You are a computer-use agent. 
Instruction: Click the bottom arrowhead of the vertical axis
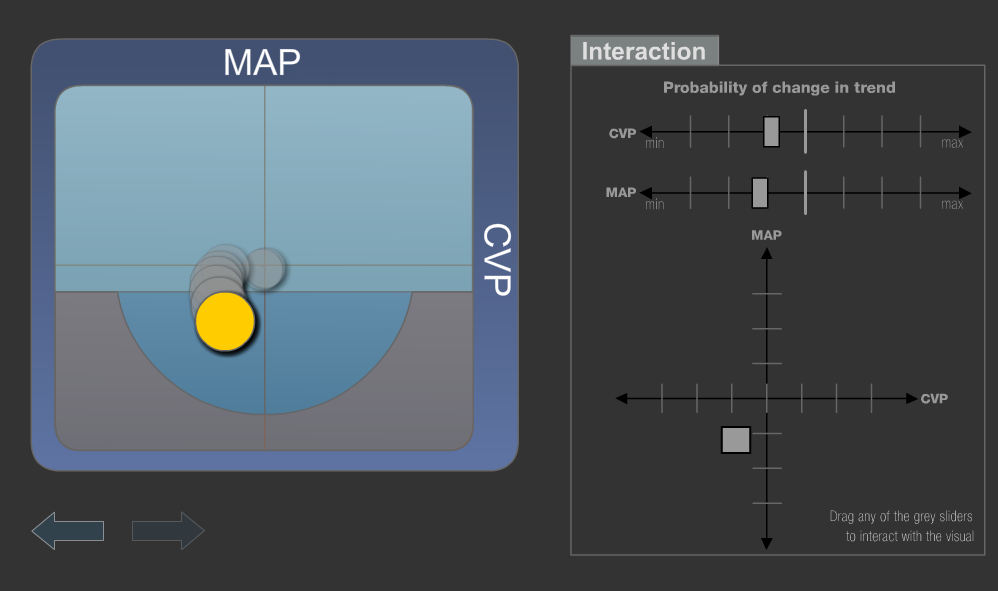click(x=767, y=543)
